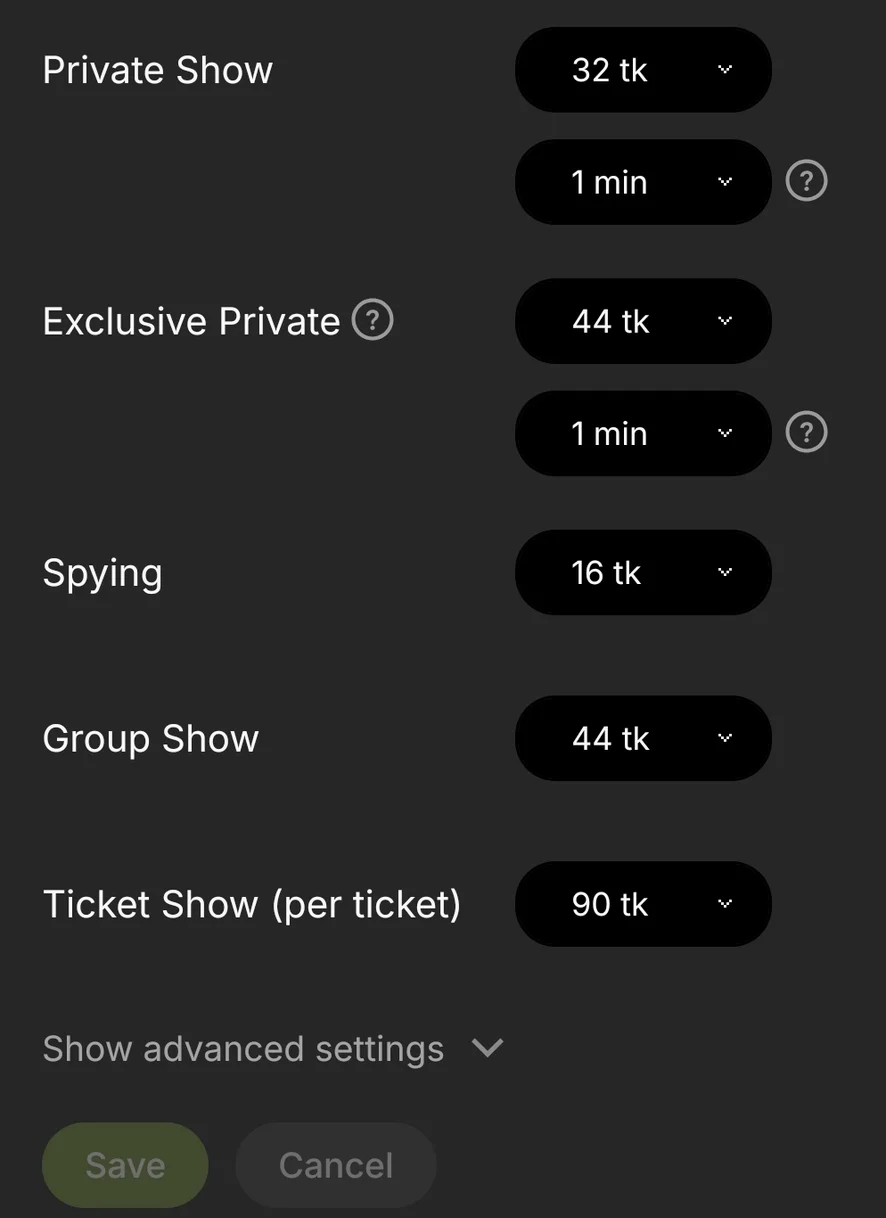The width and height of the screenshot is (886, 1218).
Task: Click chevron beside Show advanced settings
Action: tap(488, 1048)
